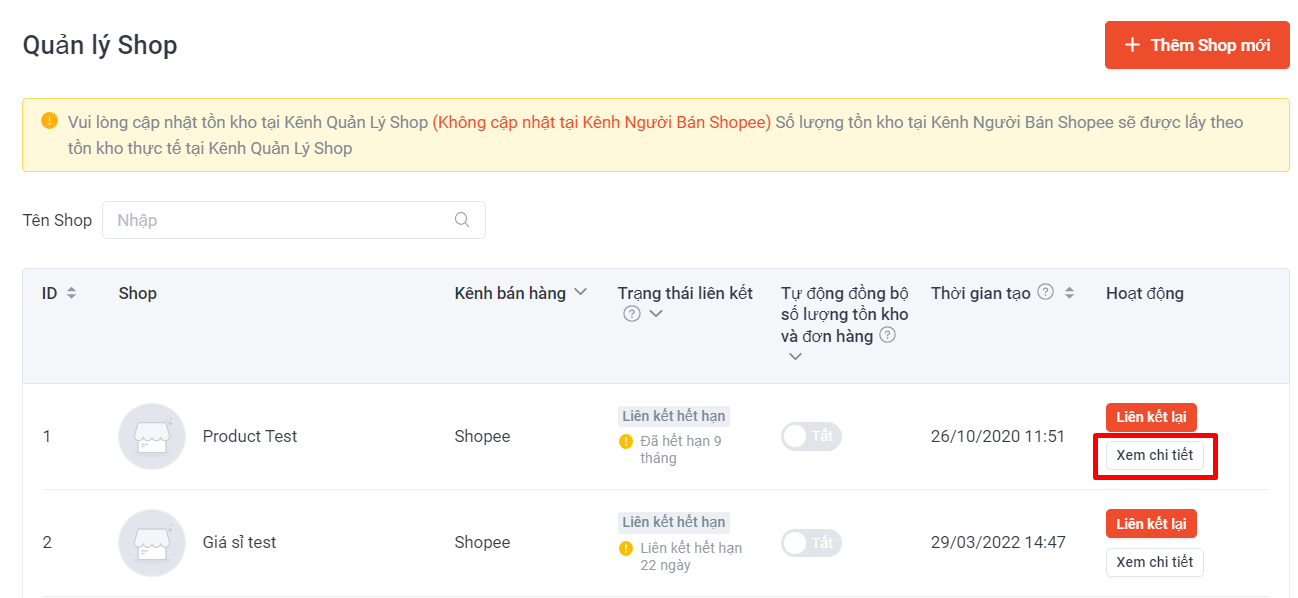Click the shop avatar icon of Giá sỉ test
This screenshot has width=1298, height=598.
152,542
